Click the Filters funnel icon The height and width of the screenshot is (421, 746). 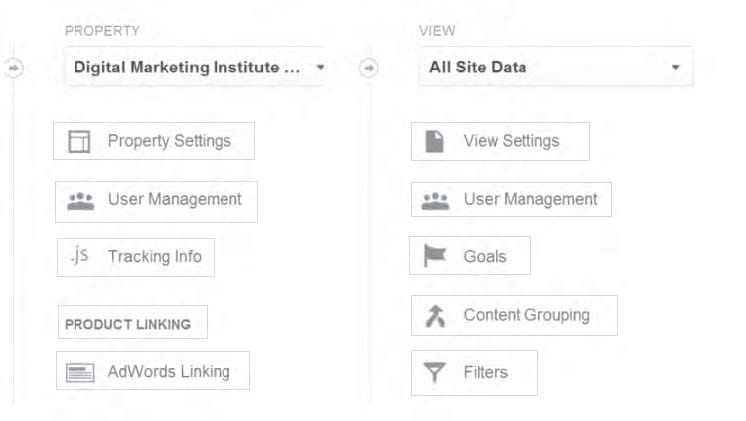tap(434, 372)
